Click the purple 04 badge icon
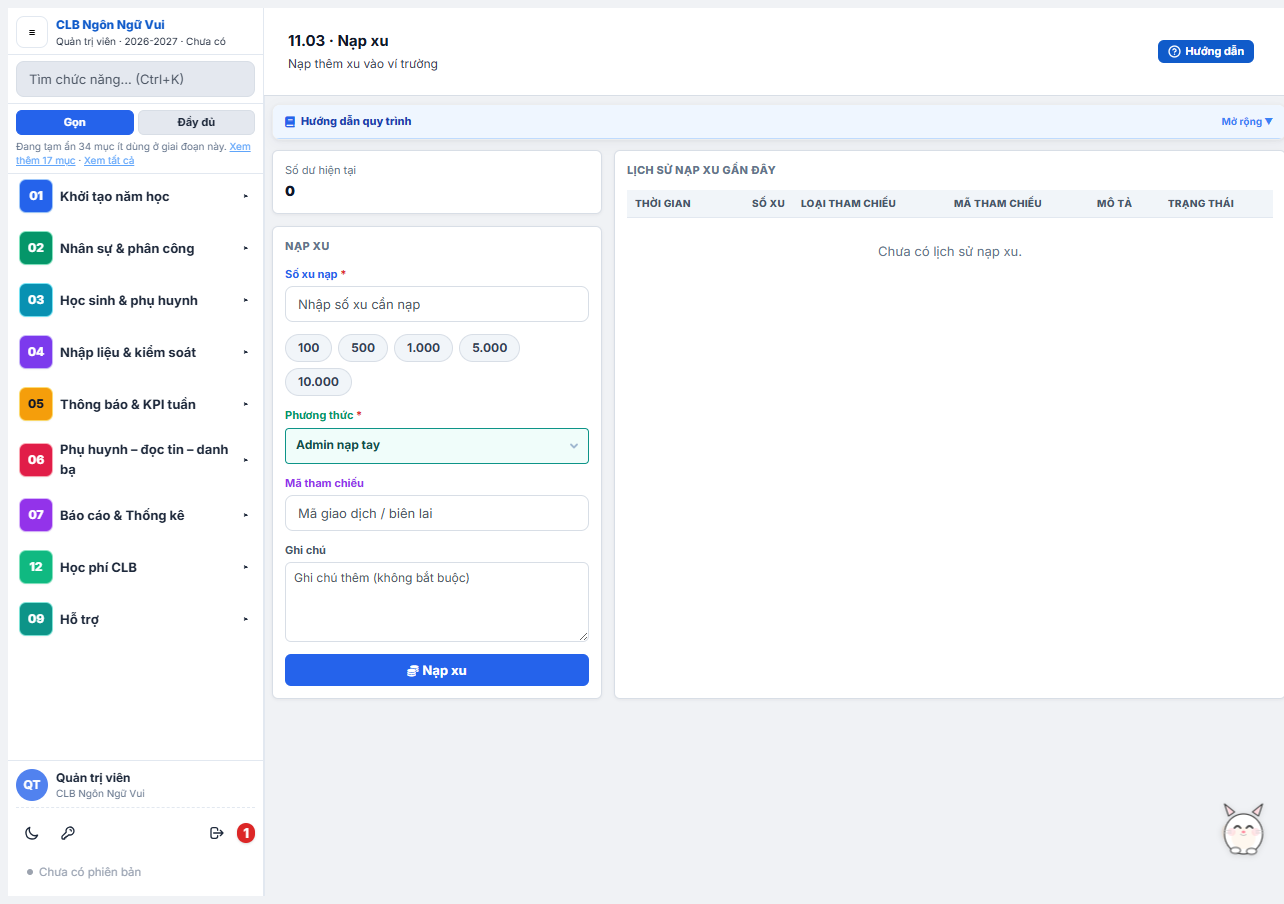This screenshot has width=1284, height=904. pyautogui.click(x=36, y=352)
